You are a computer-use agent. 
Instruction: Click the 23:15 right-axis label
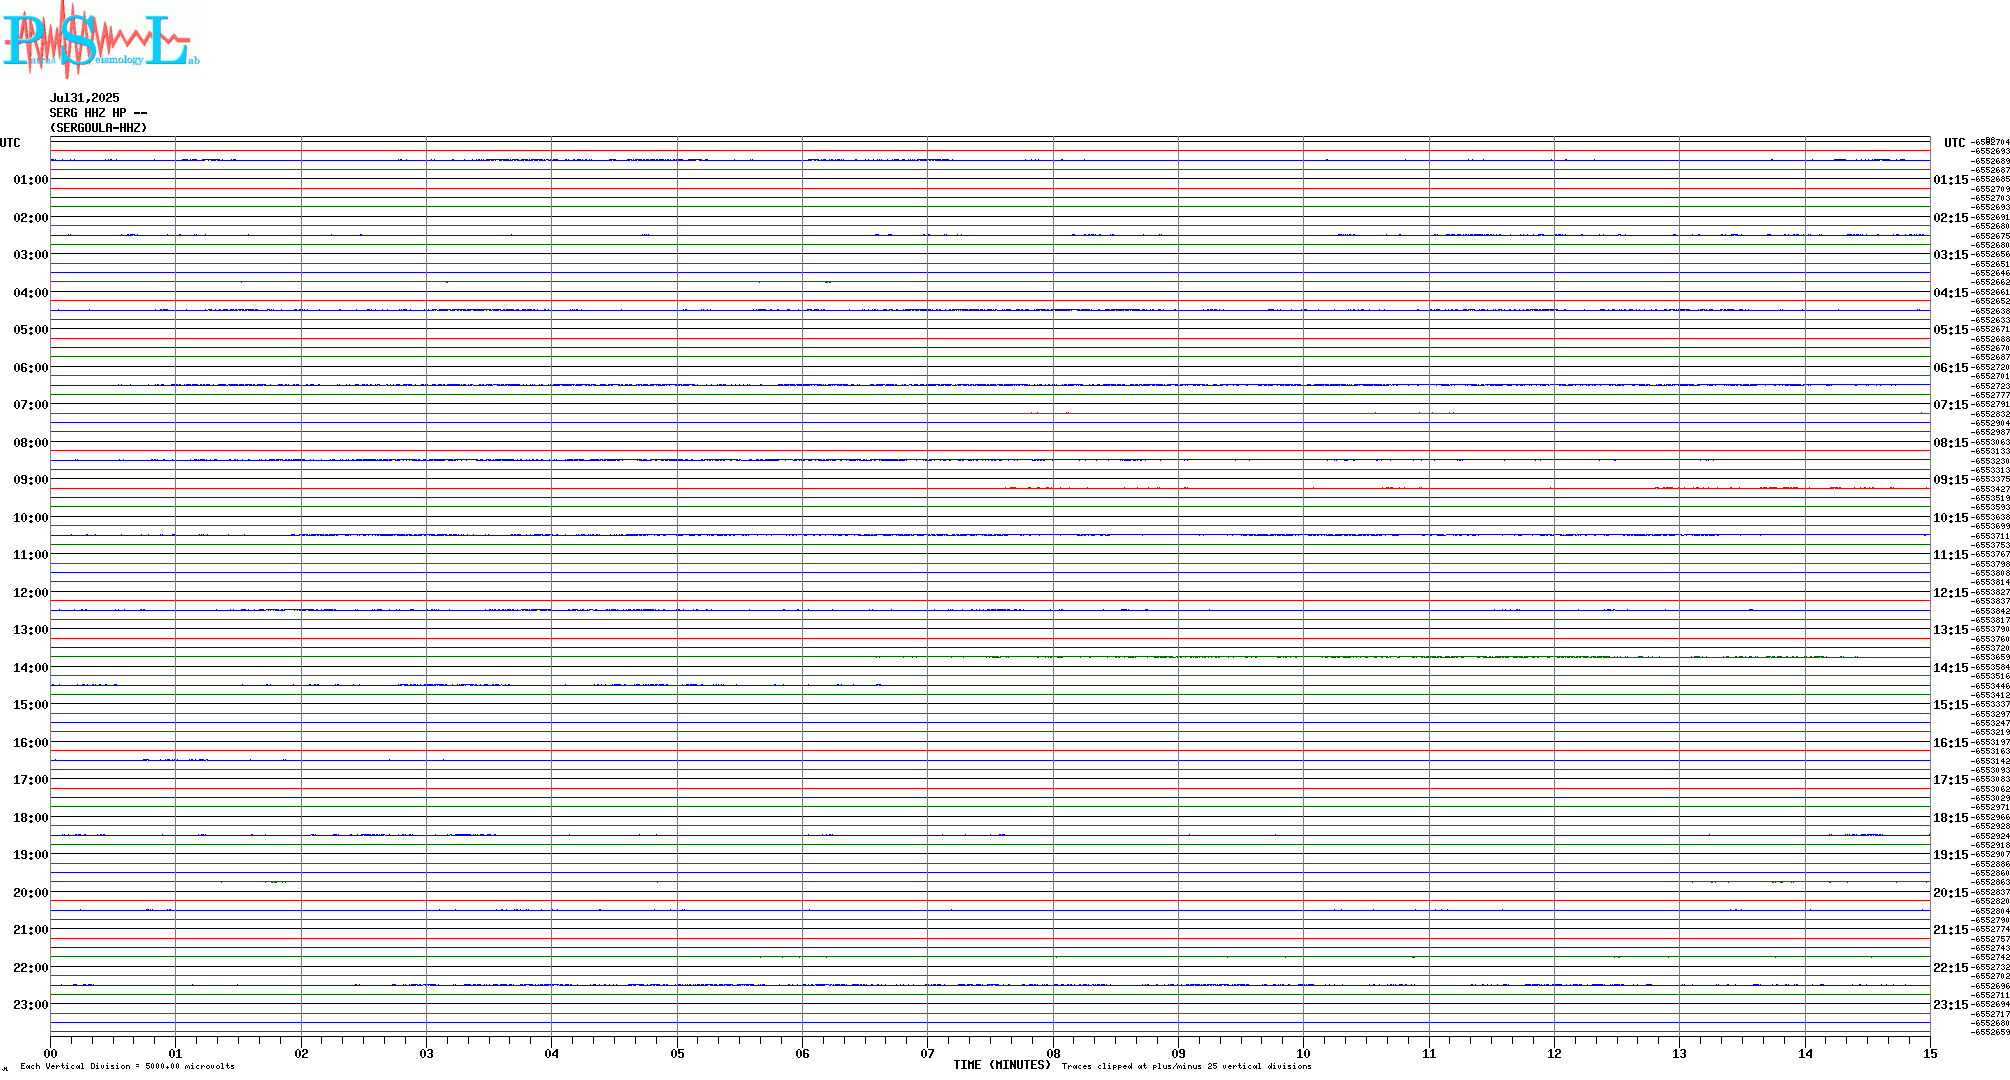[1951, 1005]
